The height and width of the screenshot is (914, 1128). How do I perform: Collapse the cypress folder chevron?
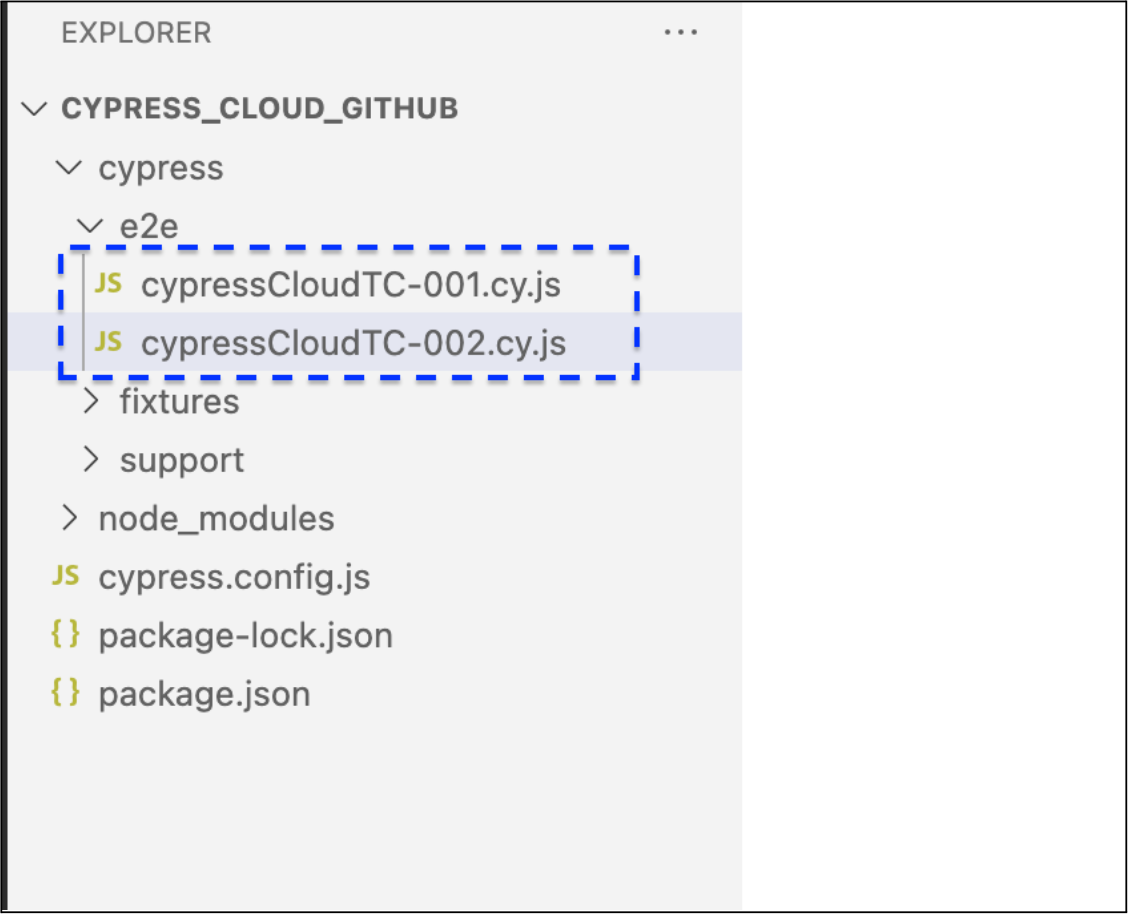[69, 167]
